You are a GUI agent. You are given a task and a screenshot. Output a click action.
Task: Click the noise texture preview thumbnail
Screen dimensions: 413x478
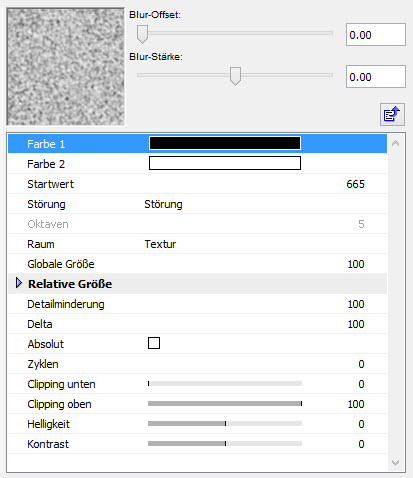point(66,67)
